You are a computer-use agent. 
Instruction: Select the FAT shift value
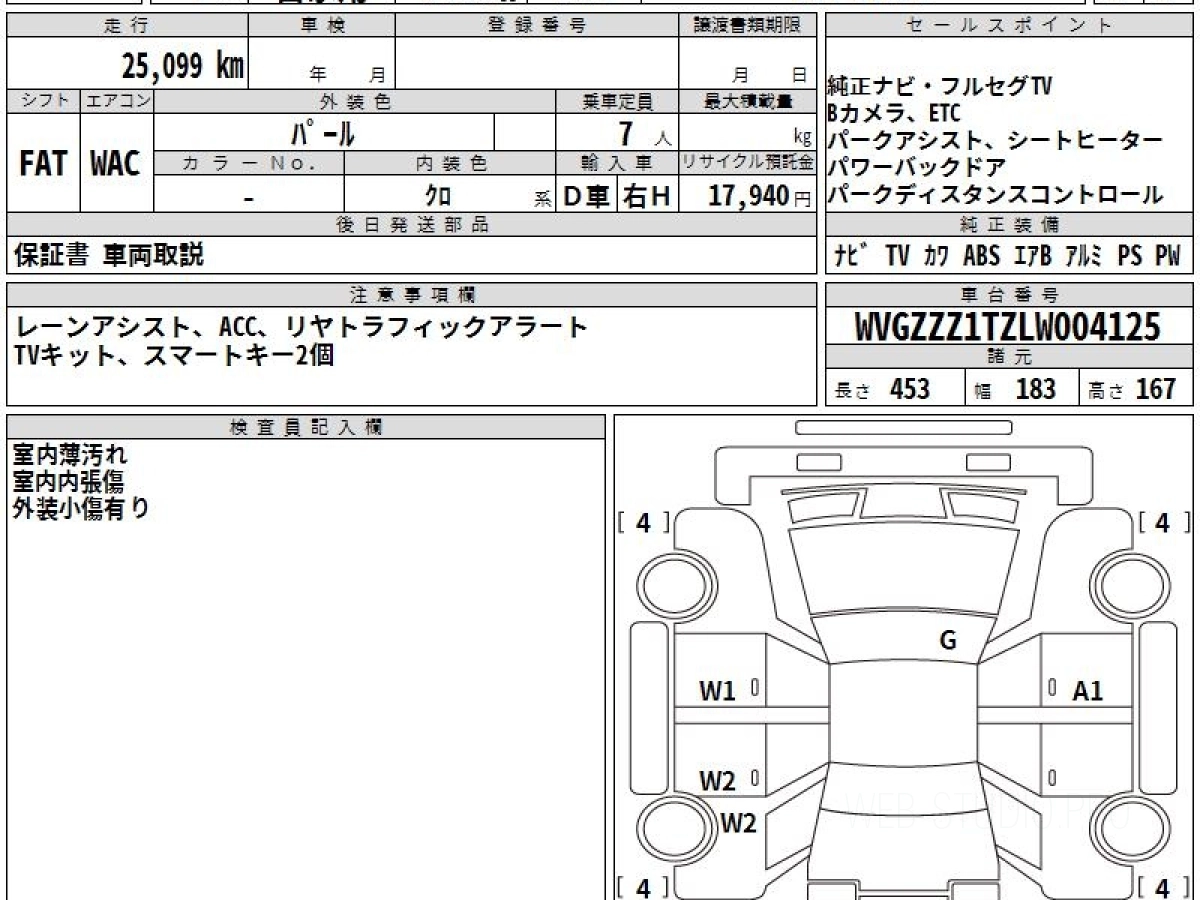click(x=43, y=164)
